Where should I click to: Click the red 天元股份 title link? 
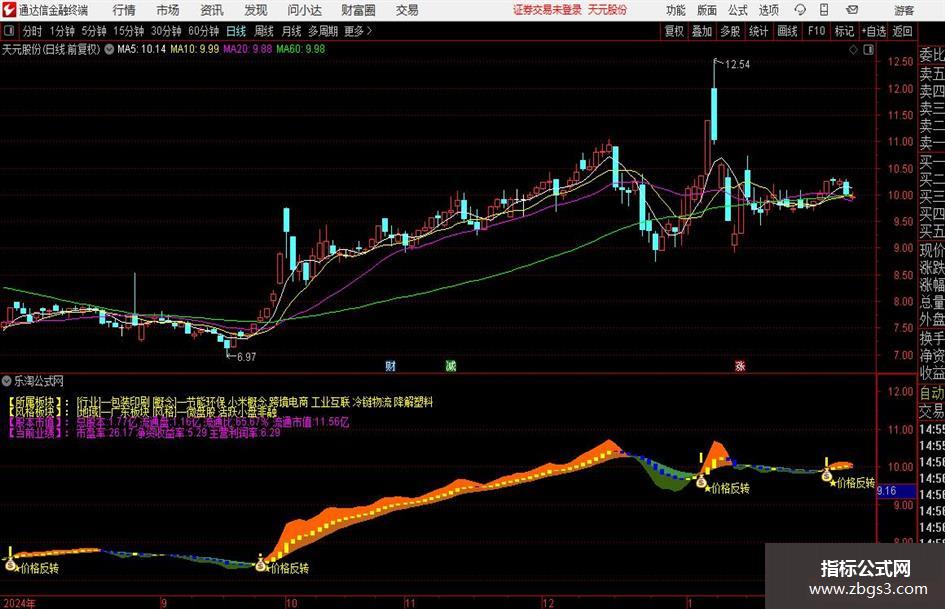click(x=607, y=10)
